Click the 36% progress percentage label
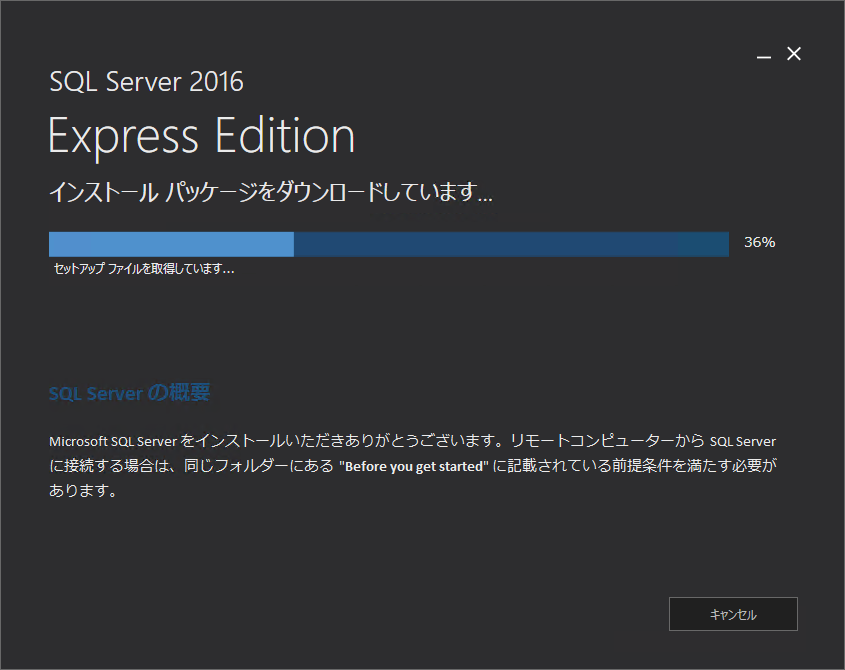Screen dimensions: 845x670 pos(759,242)
